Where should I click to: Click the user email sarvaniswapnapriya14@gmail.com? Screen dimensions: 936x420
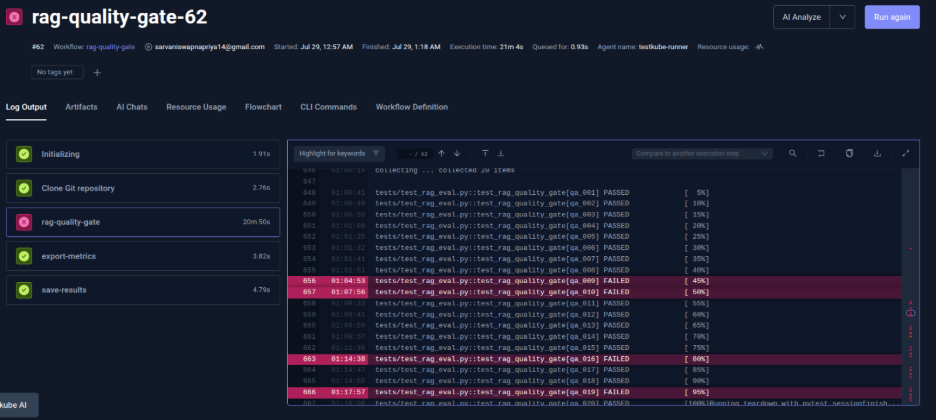pyautogui.click(x=209, y=47)
